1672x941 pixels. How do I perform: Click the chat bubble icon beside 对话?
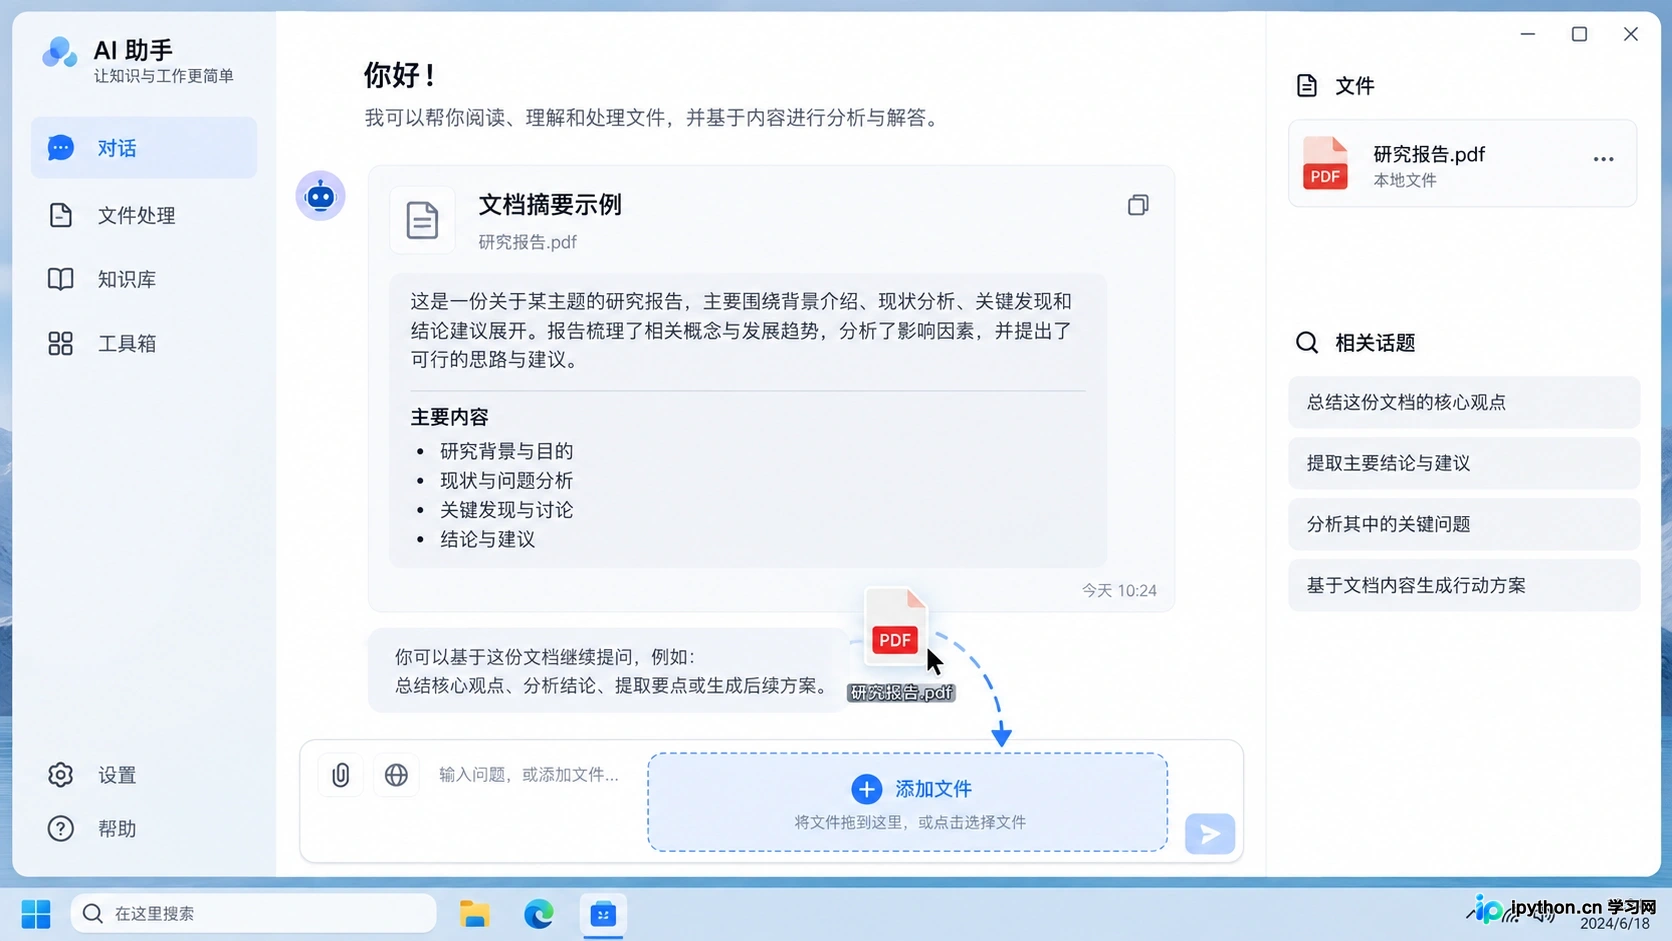[x=61, y=148]
